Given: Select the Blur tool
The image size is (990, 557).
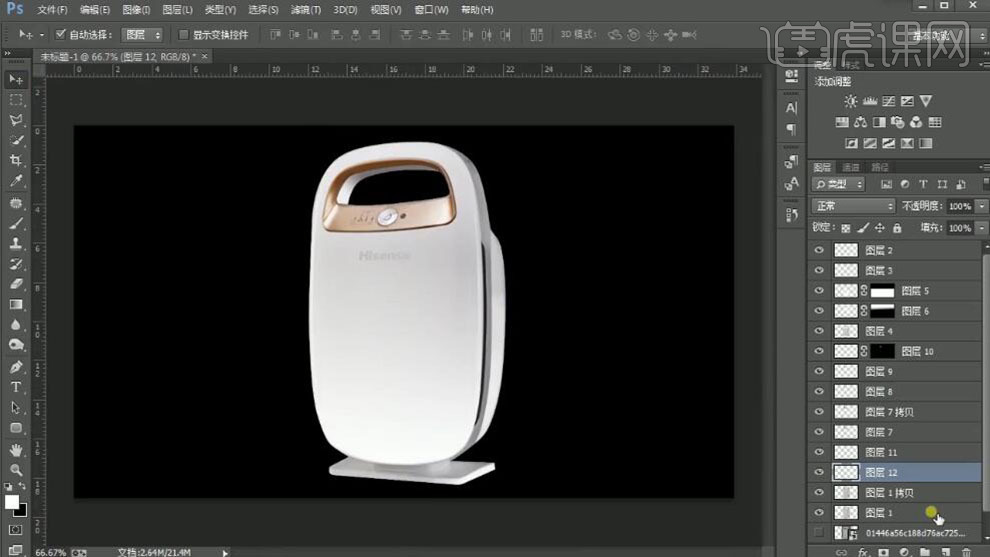Looking at the screenshot, I should click(16, 325).
